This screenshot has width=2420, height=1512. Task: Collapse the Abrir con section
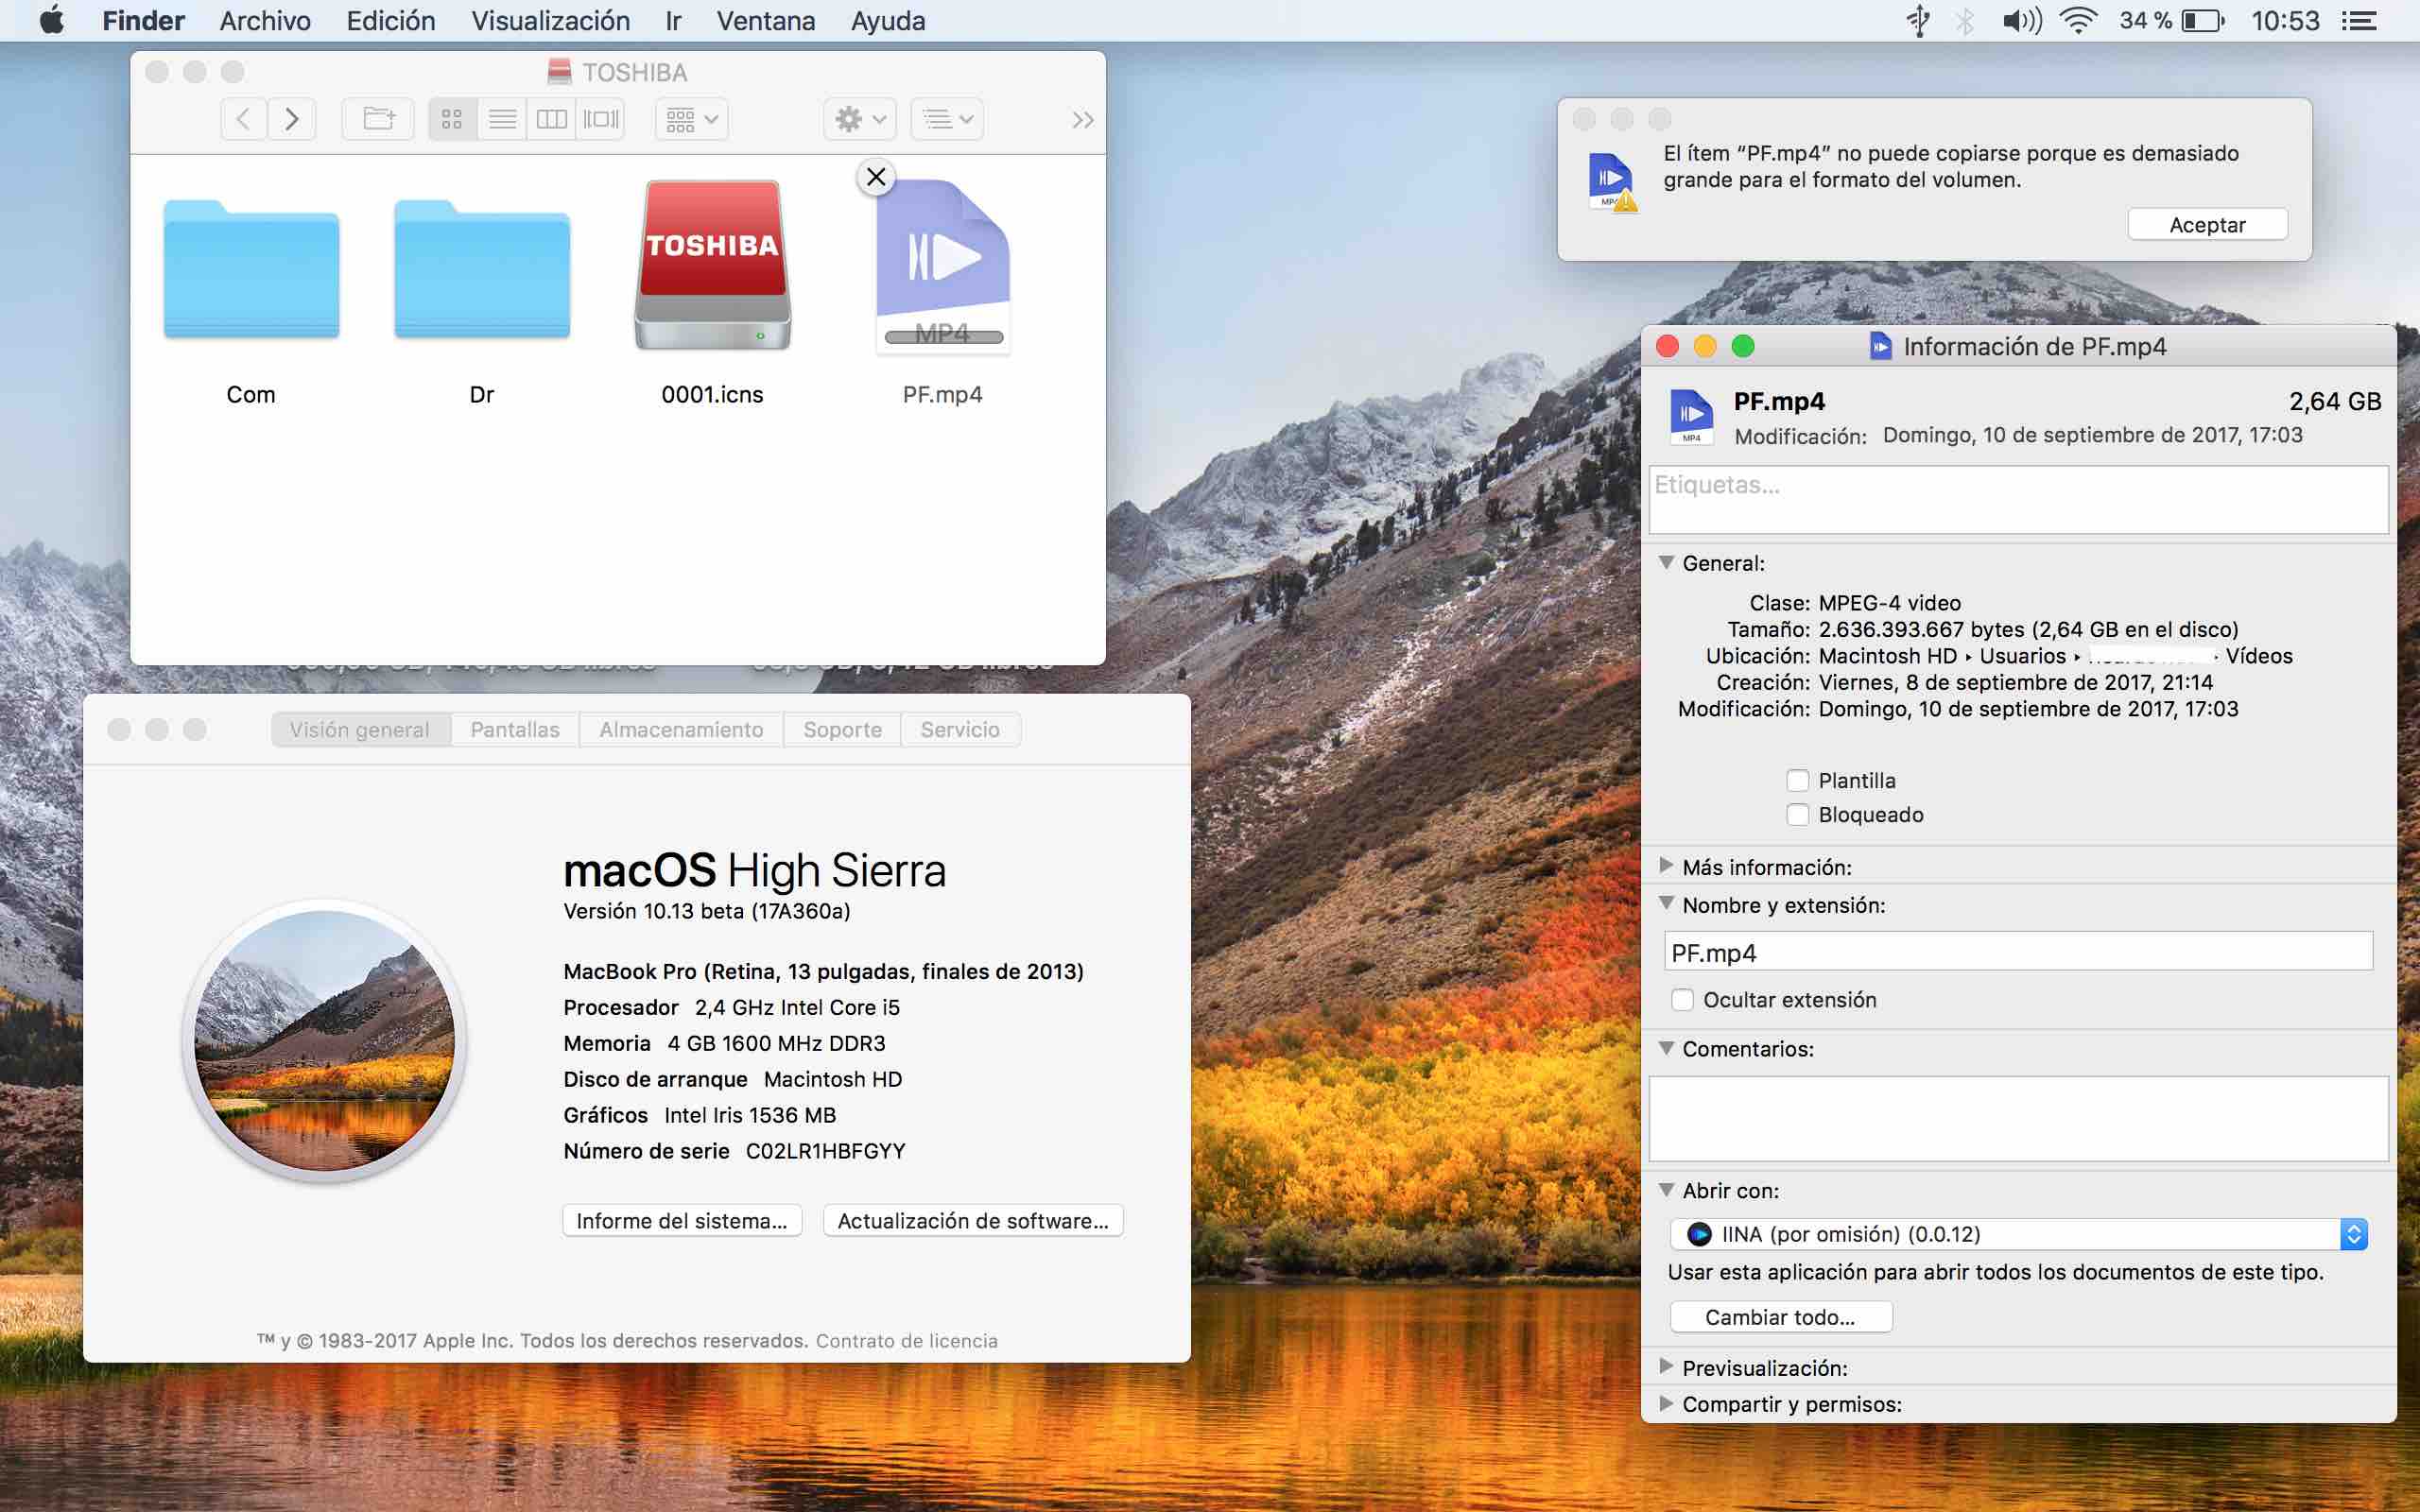pos(1666,1190)
